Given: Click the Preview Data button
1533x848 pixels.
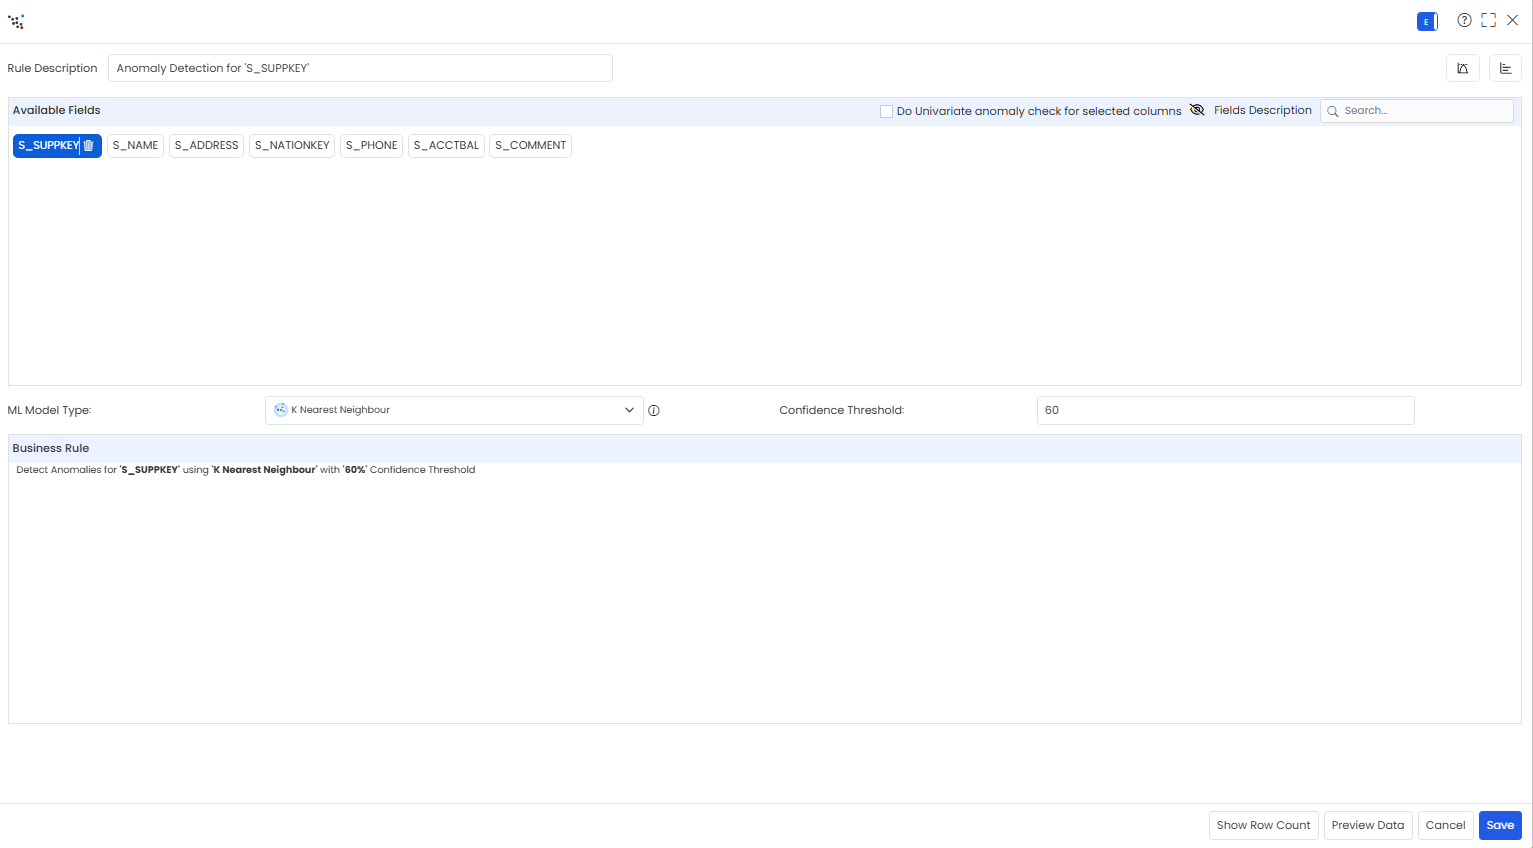Looking at the screenshot, I should (x=1368, y=825).
